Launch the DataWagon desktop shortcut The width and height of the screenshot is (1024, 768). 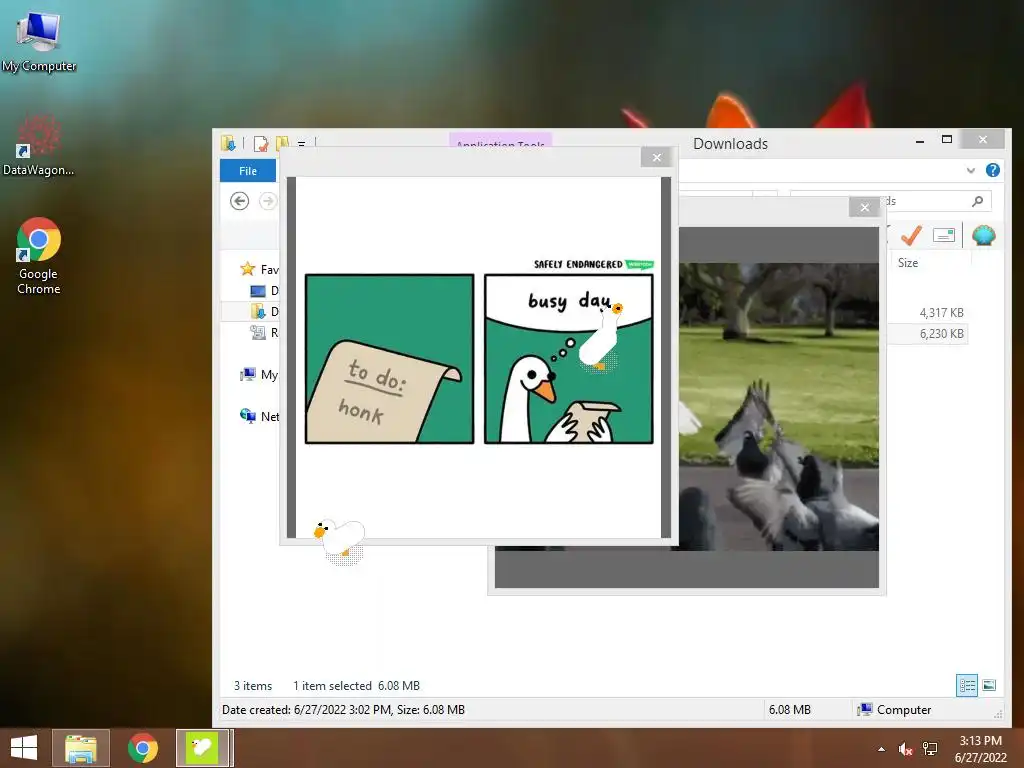(x=39, y=145)
